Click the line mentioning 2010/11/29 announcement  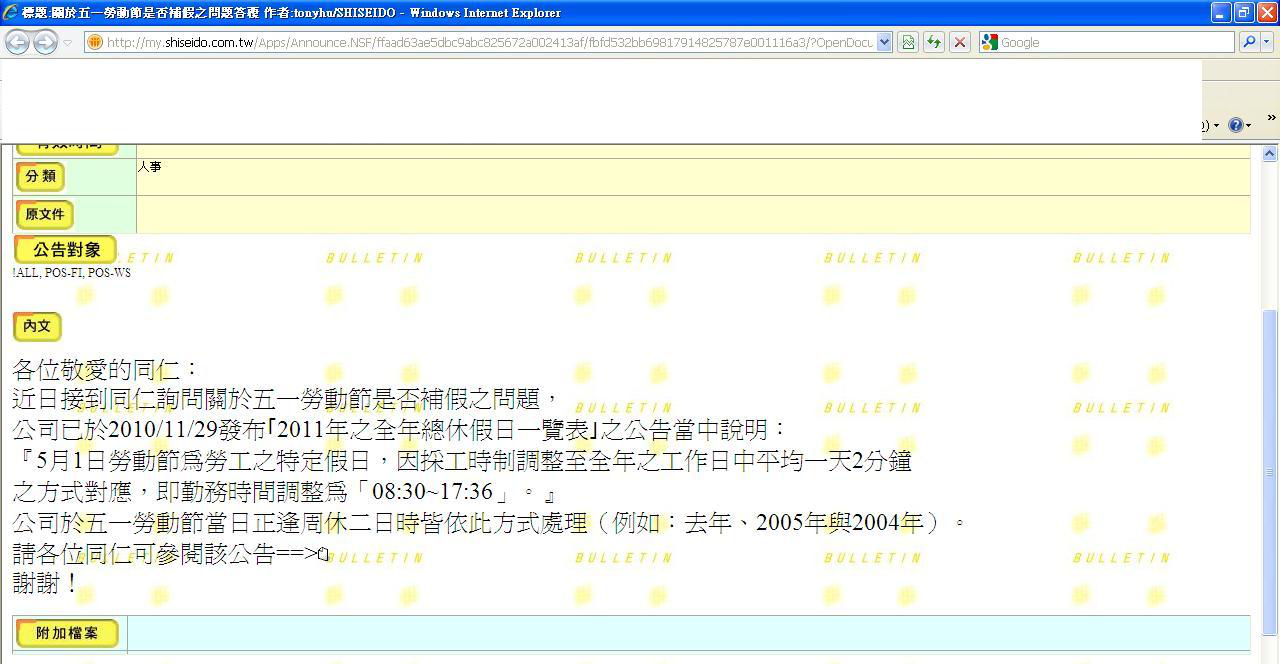pyautogui.click(x=400, y=430)
